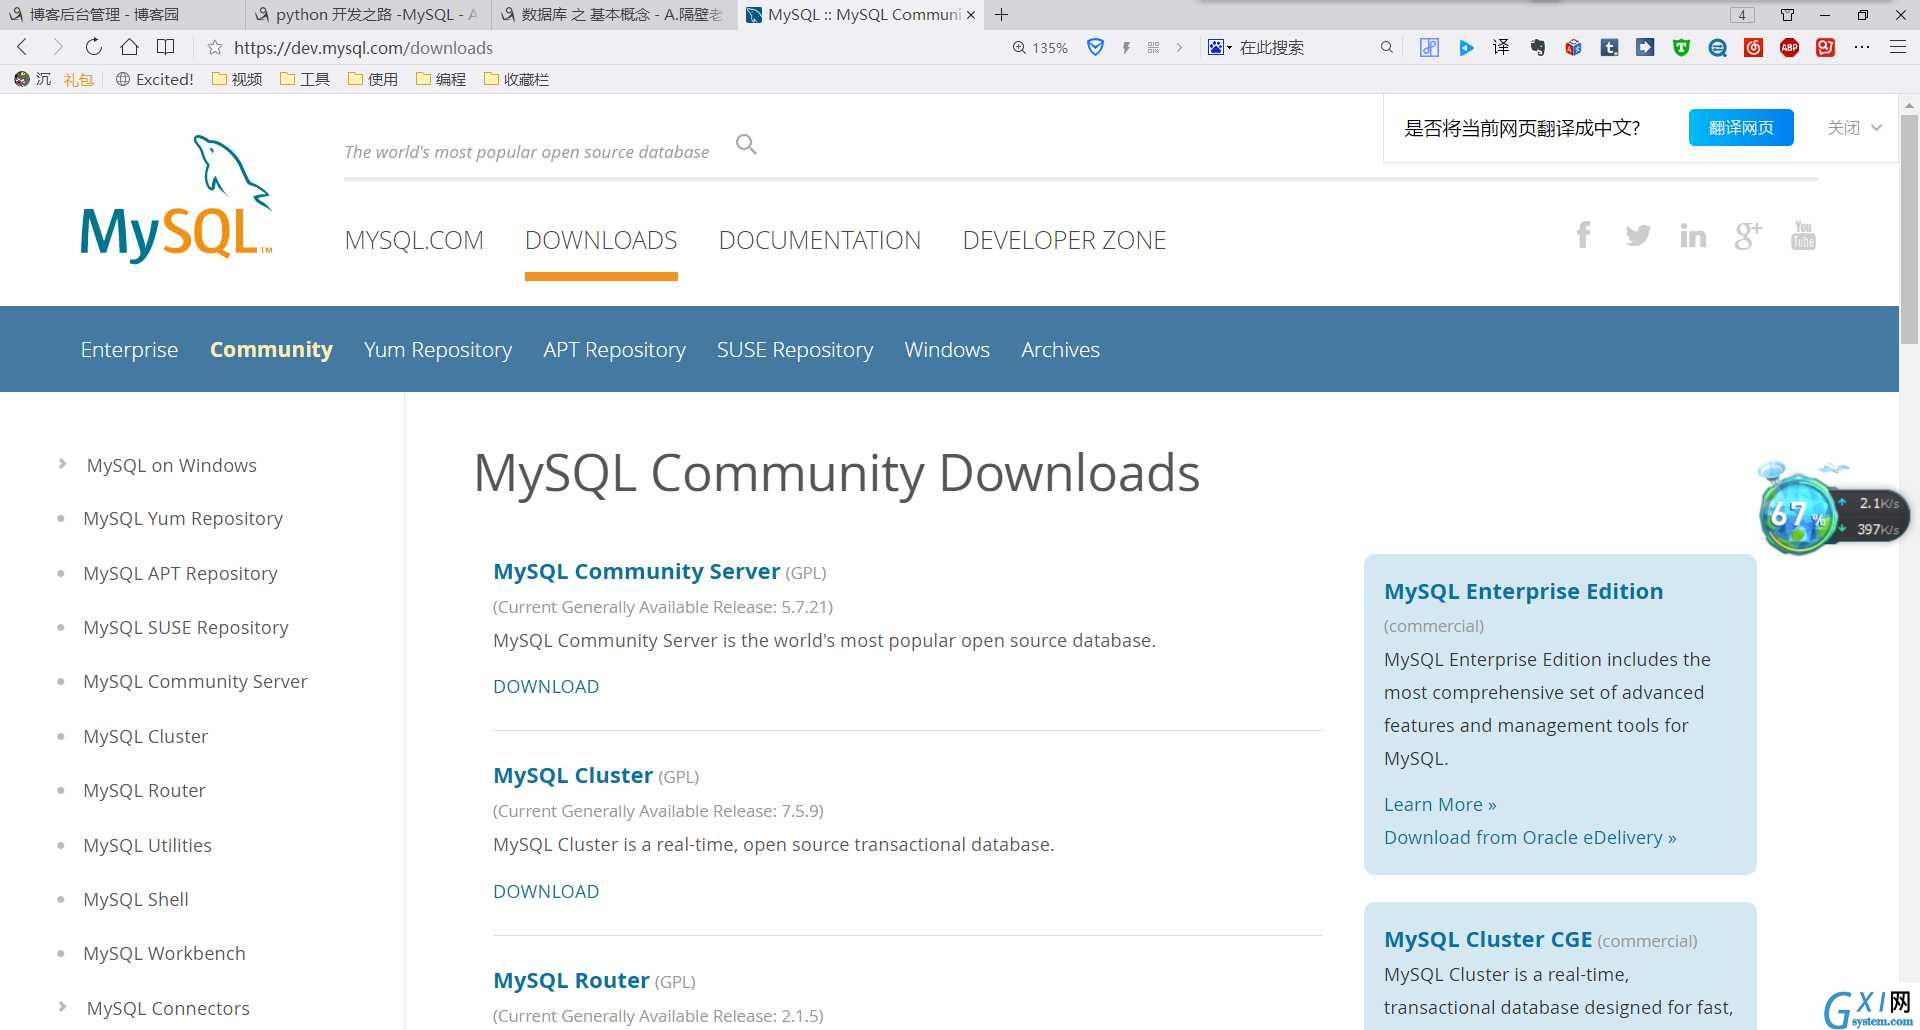Open the 编程 bookmarks folder
Viewport: 1920px width, 1030px height.
coord(441,79)
